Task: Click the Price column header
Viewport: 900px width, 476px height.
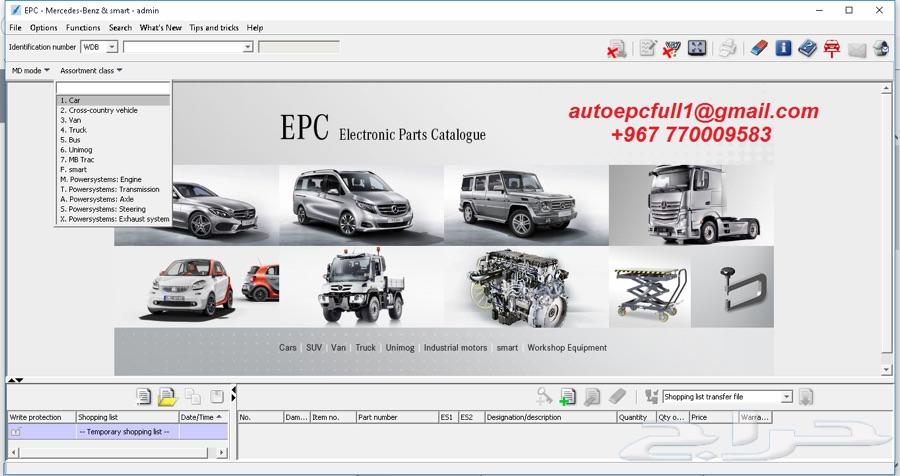Action: click(711, 417)
